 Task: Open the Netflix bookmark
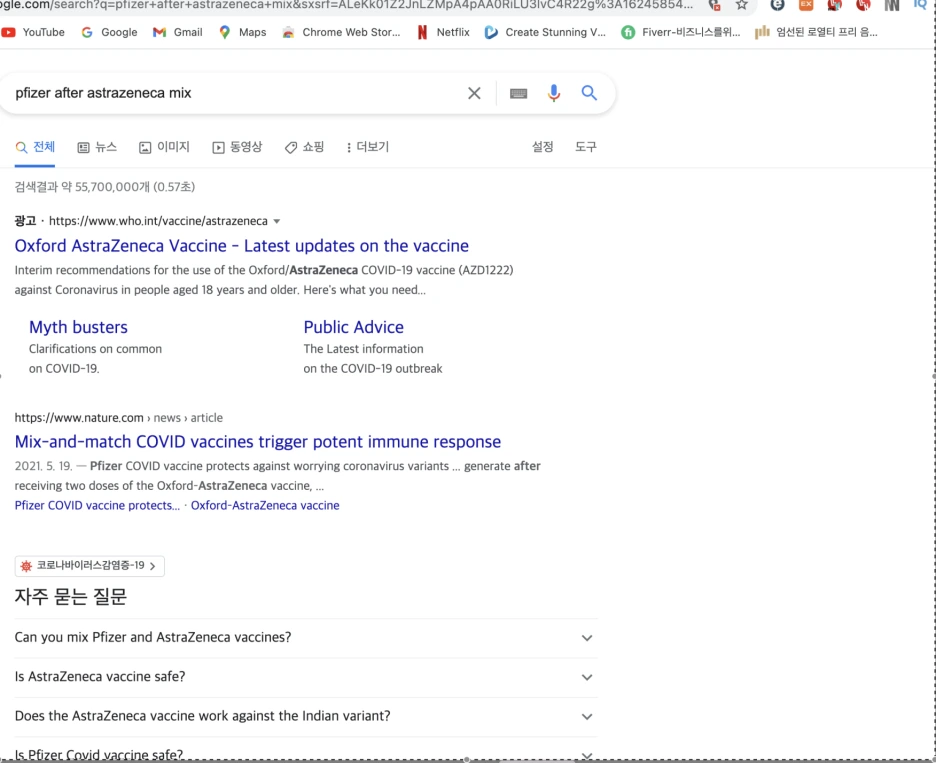444,32
